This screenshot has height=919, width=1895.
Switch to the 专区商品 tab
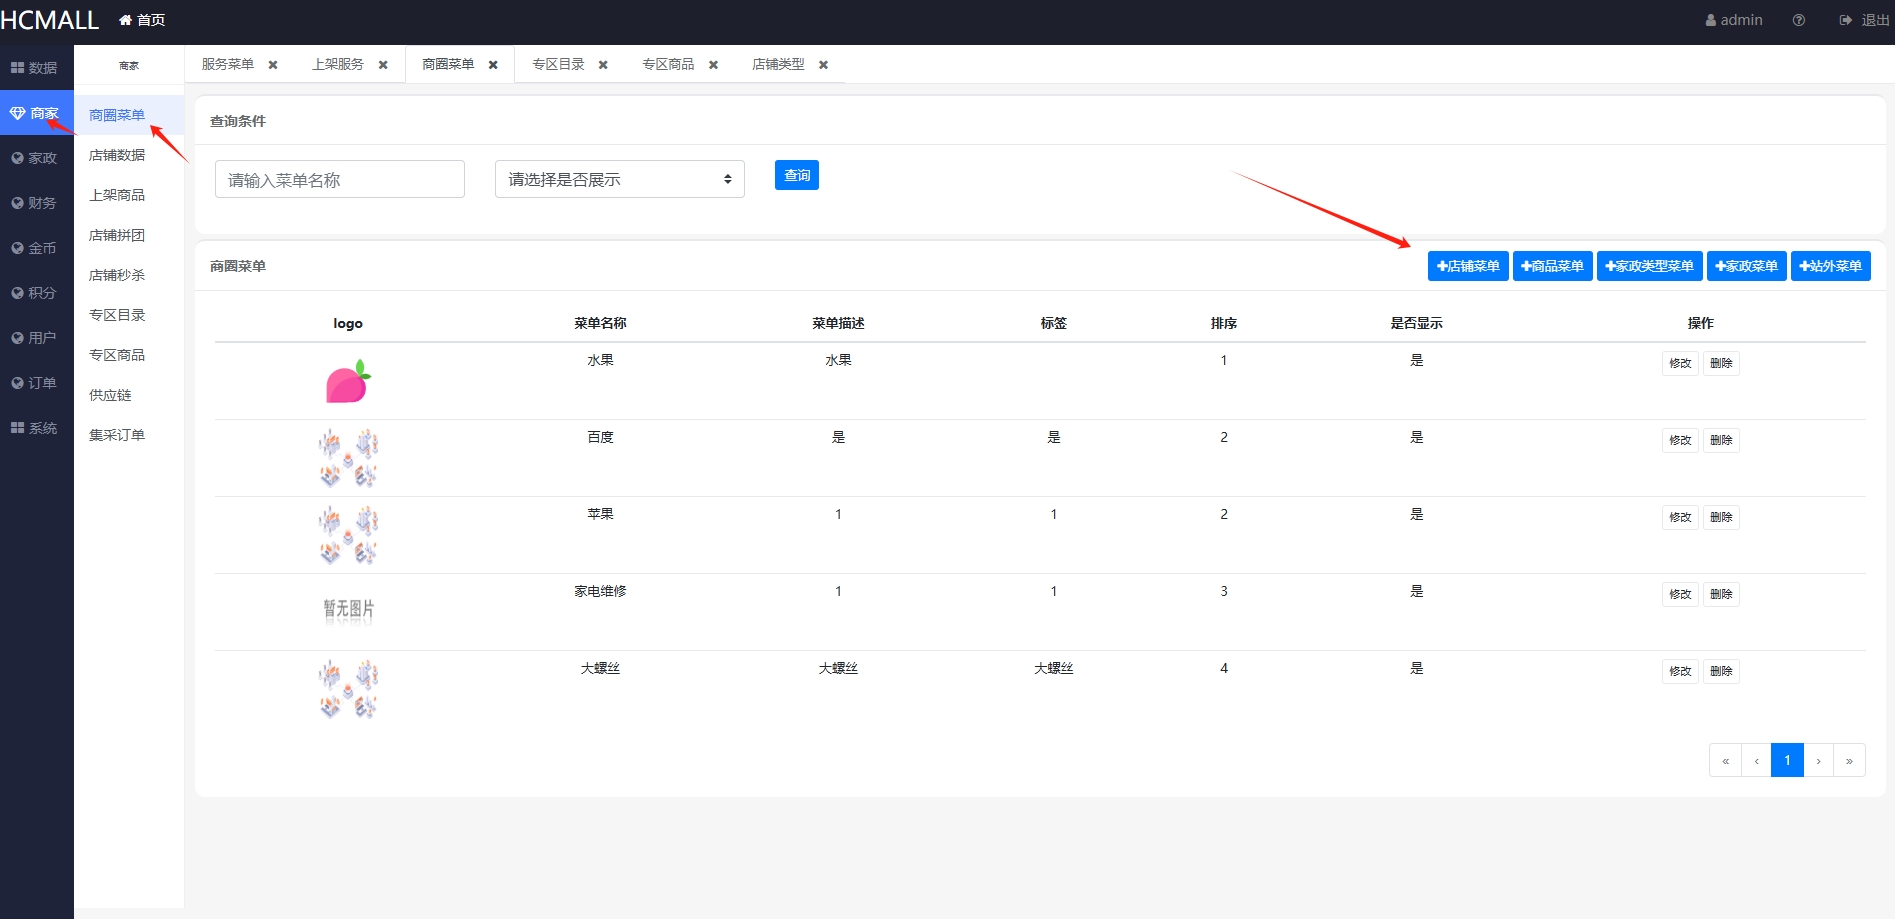(668, 64)
